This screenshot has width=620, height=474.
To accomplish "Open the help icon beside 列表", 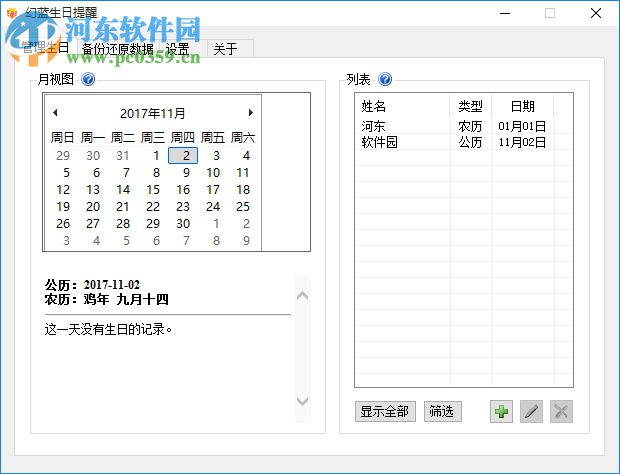I will (385, 79).
